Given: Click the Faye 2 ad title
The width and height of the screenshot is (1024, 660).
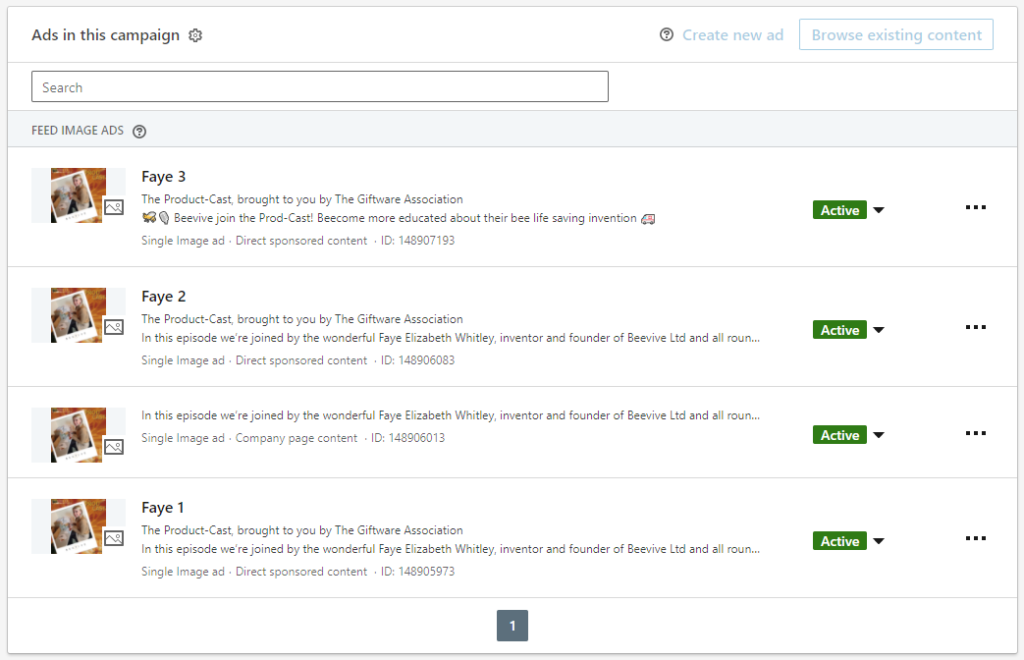Looking at the screenshot, I should point(163,296).
